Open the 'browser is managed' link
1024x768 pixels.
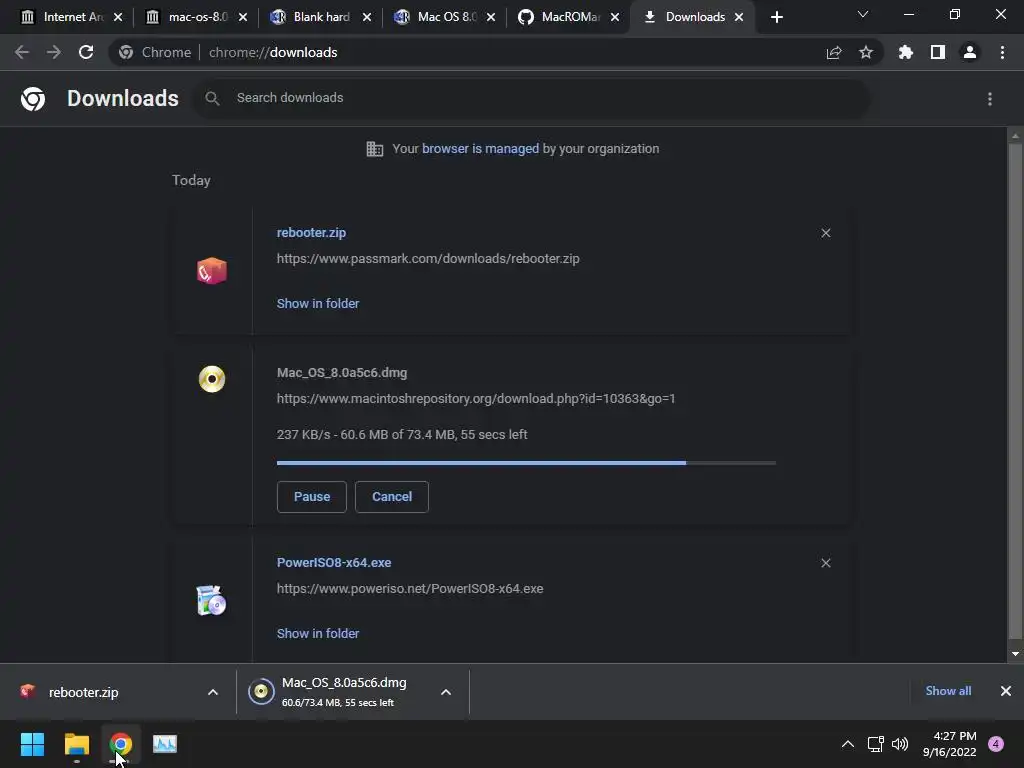(x=481, y=148)
